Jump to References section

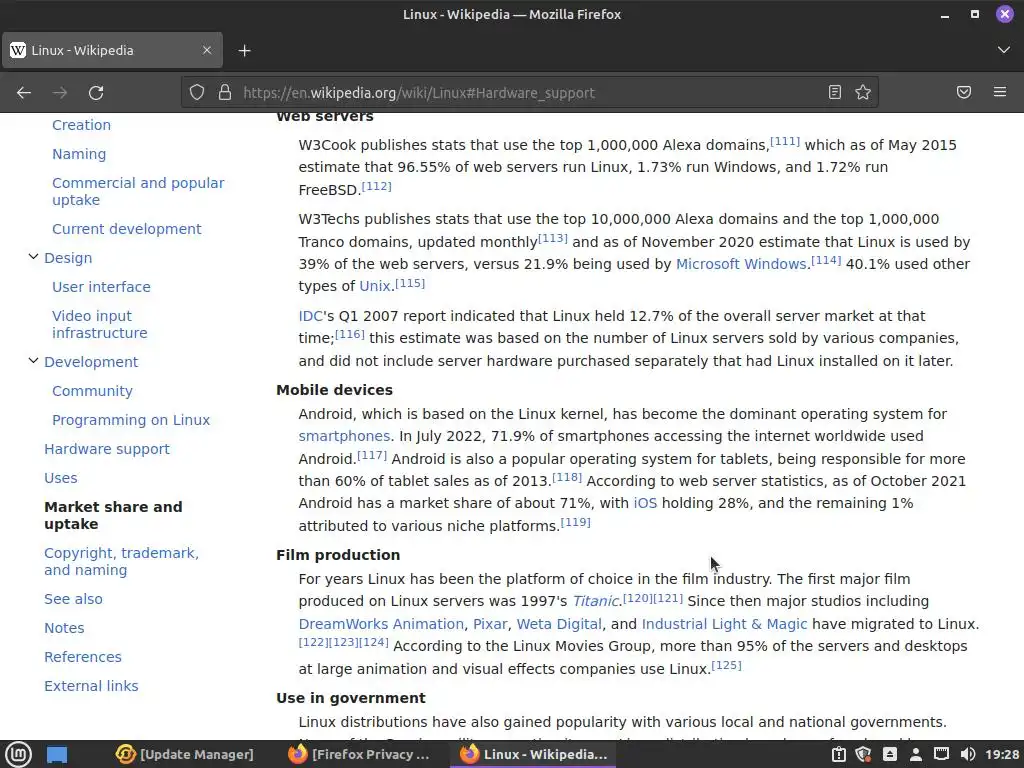(83, 657)
